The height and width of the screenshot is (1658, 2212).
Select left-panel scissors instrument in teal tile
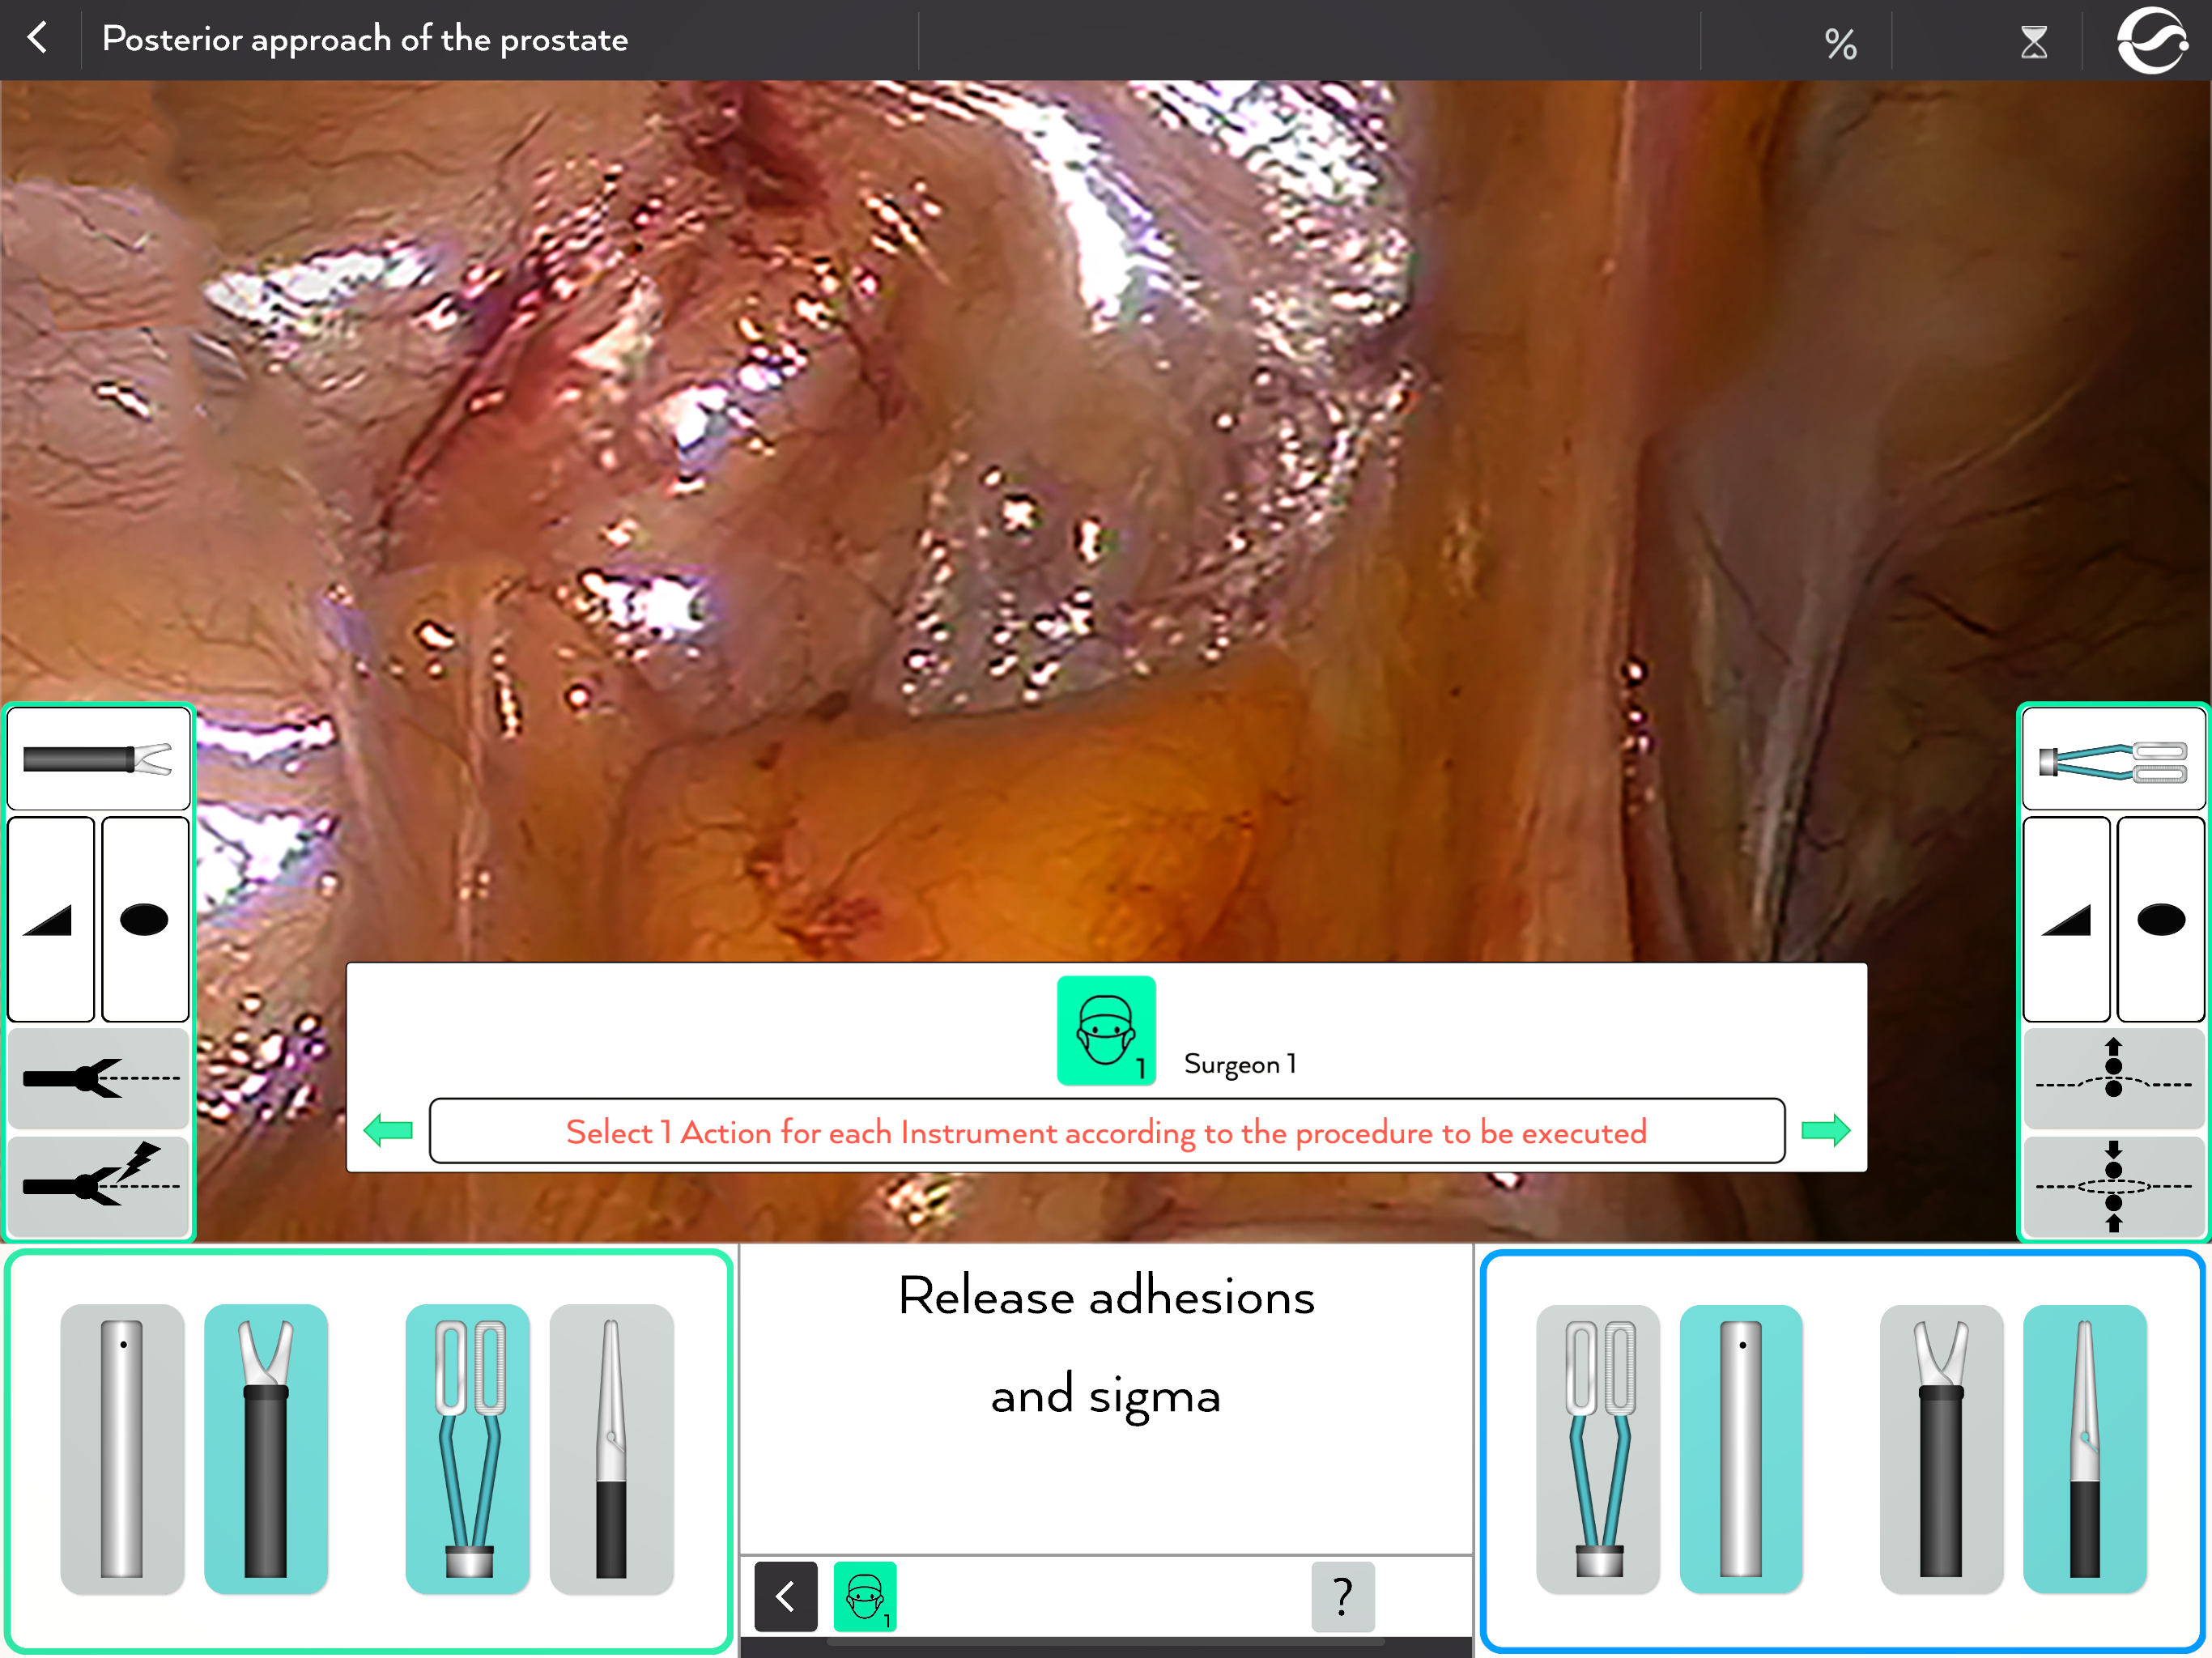(265, 1447)
